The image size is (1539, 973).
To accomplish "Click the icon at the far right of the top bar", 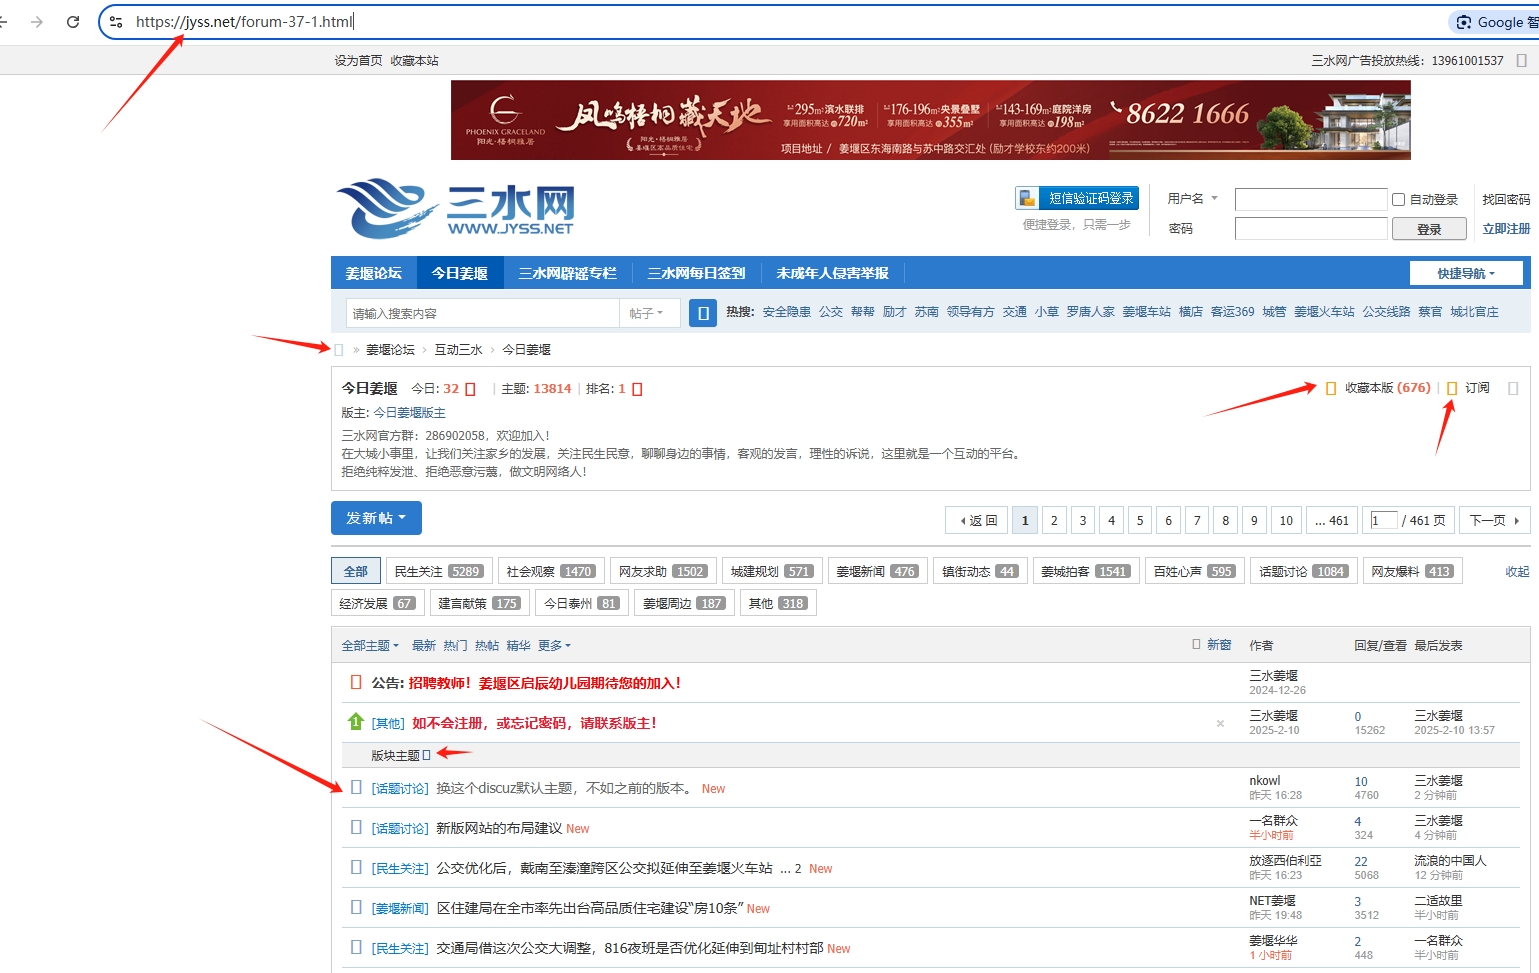I will (x=1522, y=60).
